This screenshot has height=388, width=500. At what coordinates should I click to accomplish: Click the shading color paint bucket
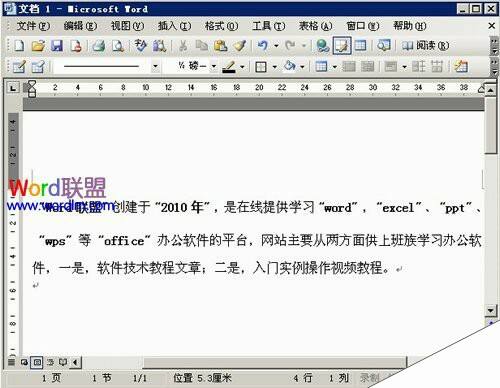(290, 66)
